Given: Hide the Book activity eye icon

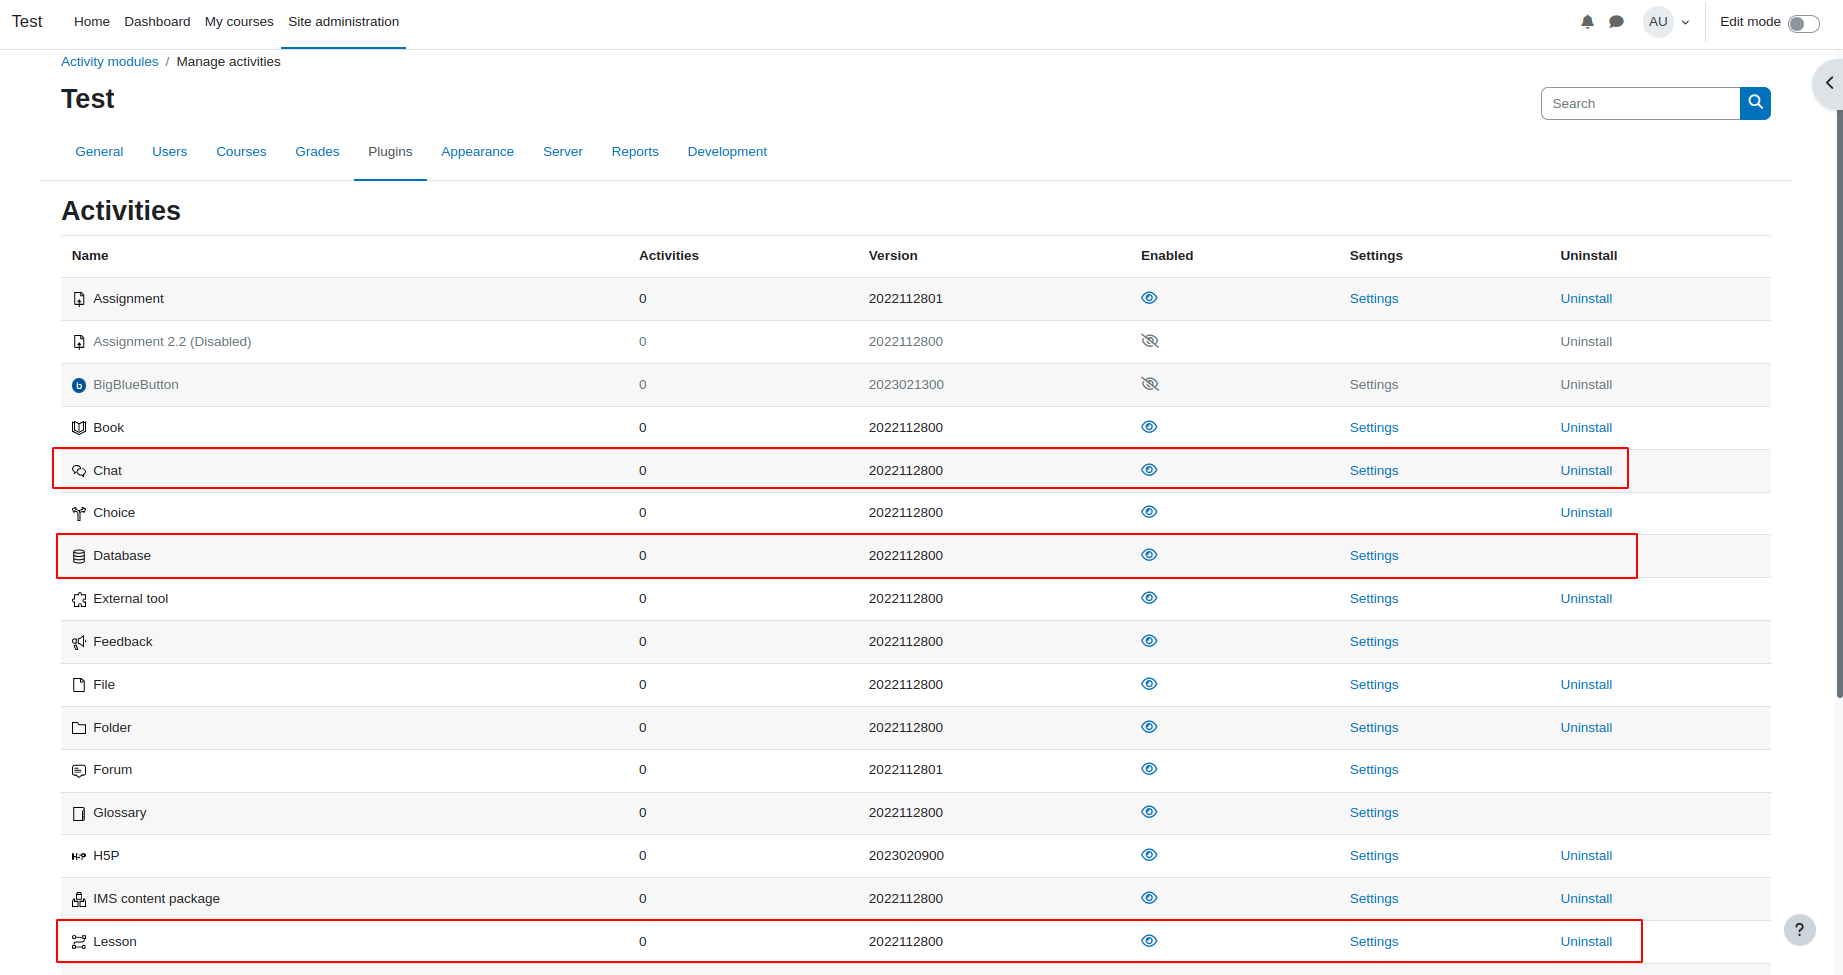Looking at the screenshot, I should point(1149,427).
